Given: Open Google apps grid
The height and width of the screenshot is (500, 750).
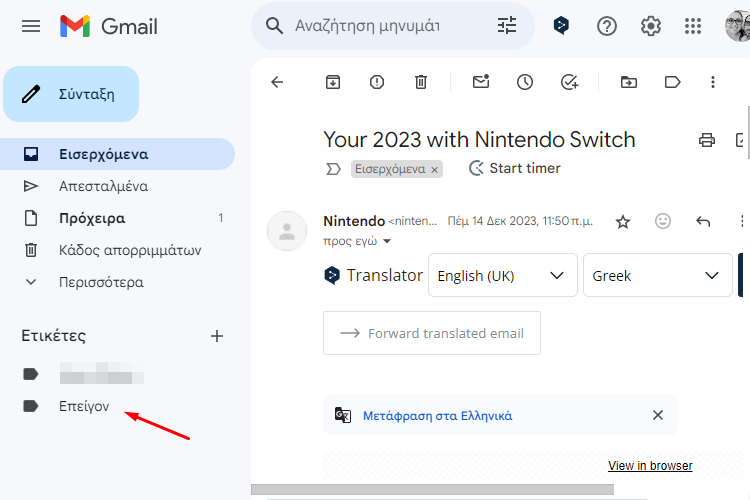Looking at the screenshot, I should [693, 26].
